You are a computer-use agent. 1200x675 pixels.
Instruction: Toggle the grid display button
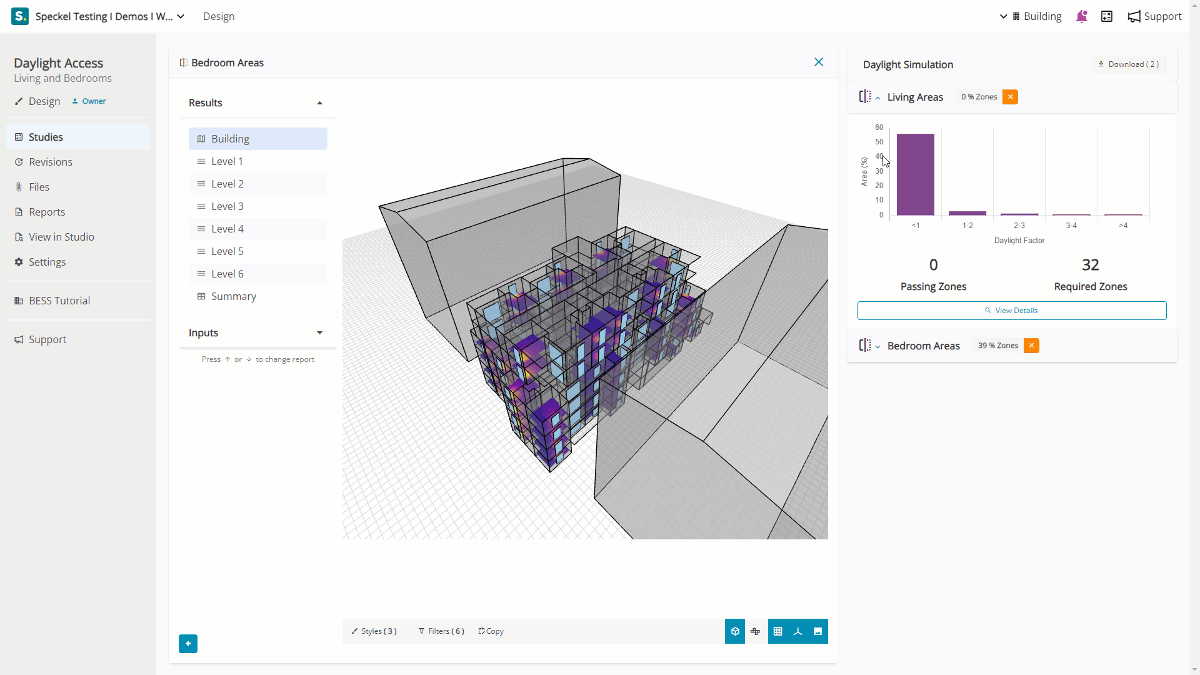coord(778,631)
